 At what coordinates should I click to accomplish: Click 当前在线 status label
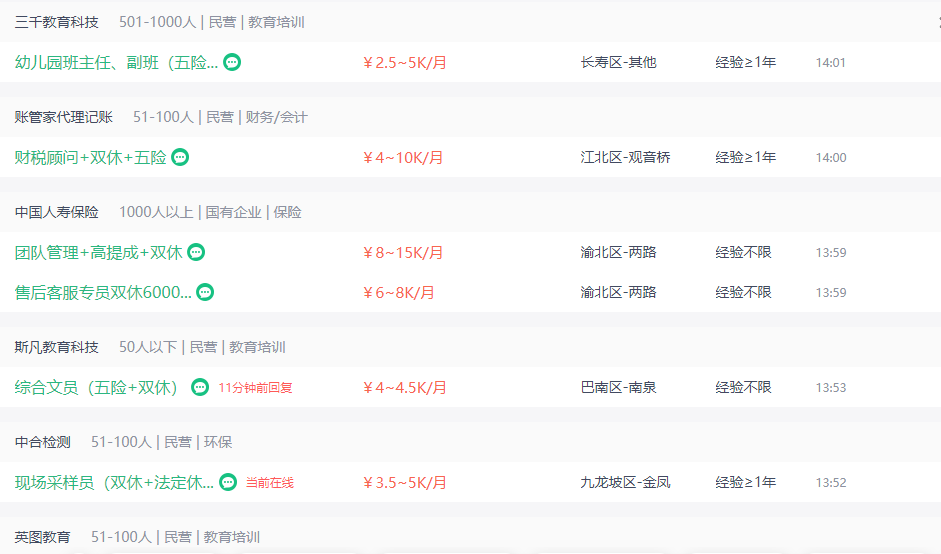pyautogui.click(x=269, y=483)
